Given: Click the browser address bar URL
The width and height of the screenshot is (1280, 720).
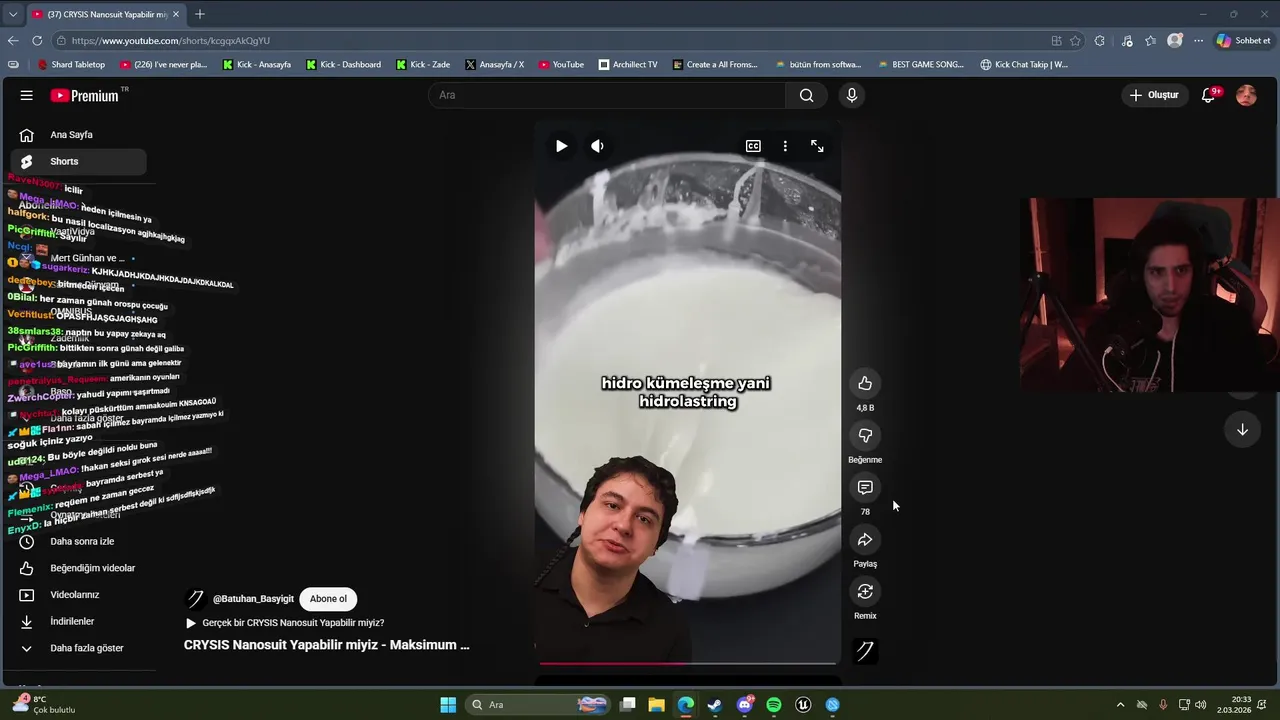Looking at the screenshot, I should [x=171, y=41].
